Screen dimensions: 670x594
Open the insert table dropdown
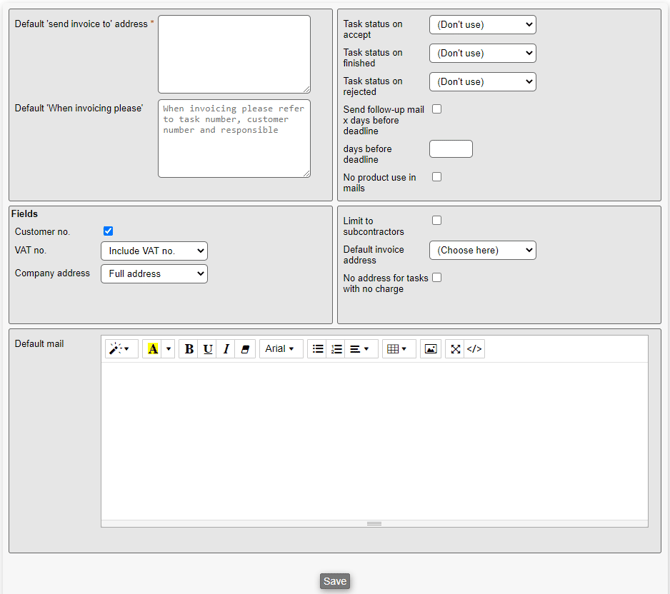(x=397, y=349)
